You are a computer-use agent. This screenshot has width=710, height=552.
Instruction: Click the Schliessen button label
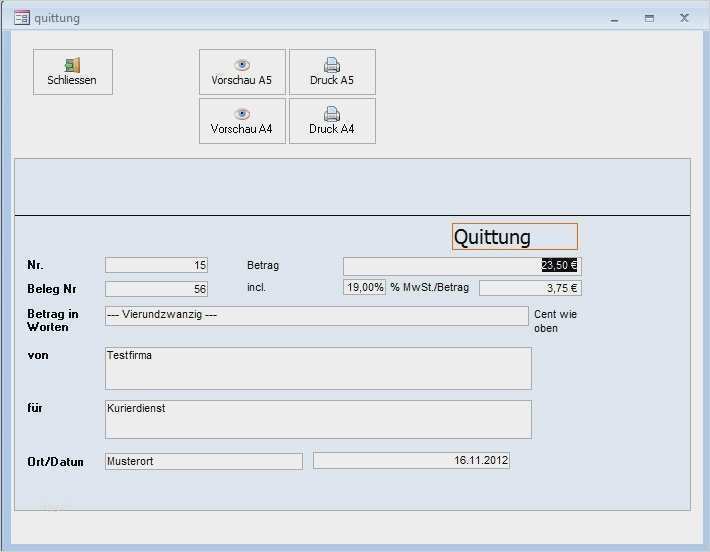coord(72,80)
